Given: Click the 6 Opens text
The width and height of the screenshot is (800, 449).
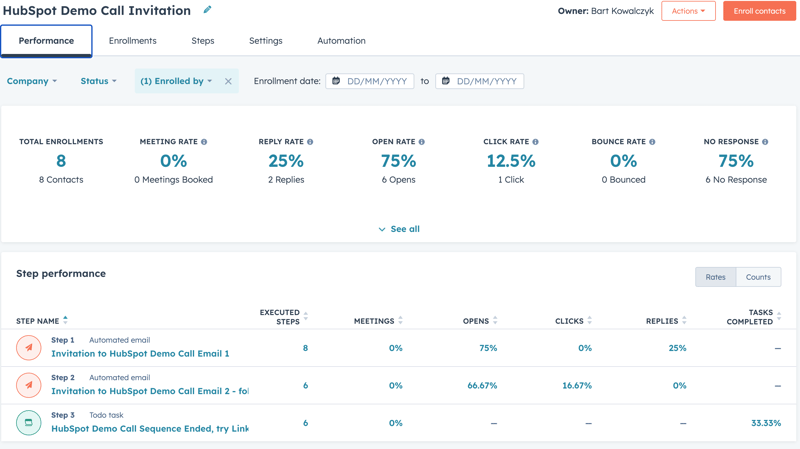Looking at the screenshot, I should click(x=398, y=180).
